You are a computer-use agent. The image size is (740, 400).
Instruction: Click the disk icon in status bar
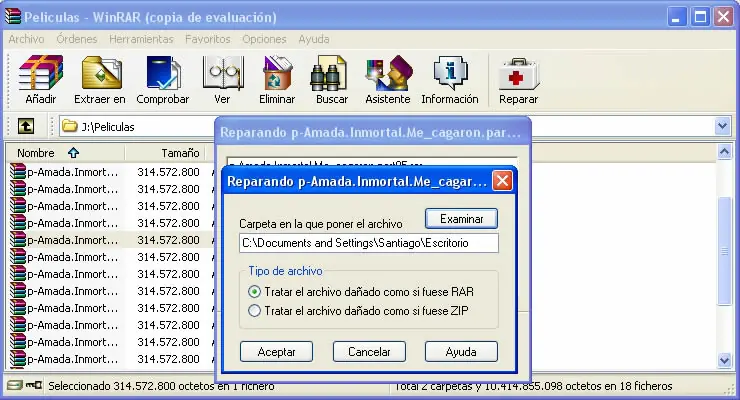click(15, 385)
